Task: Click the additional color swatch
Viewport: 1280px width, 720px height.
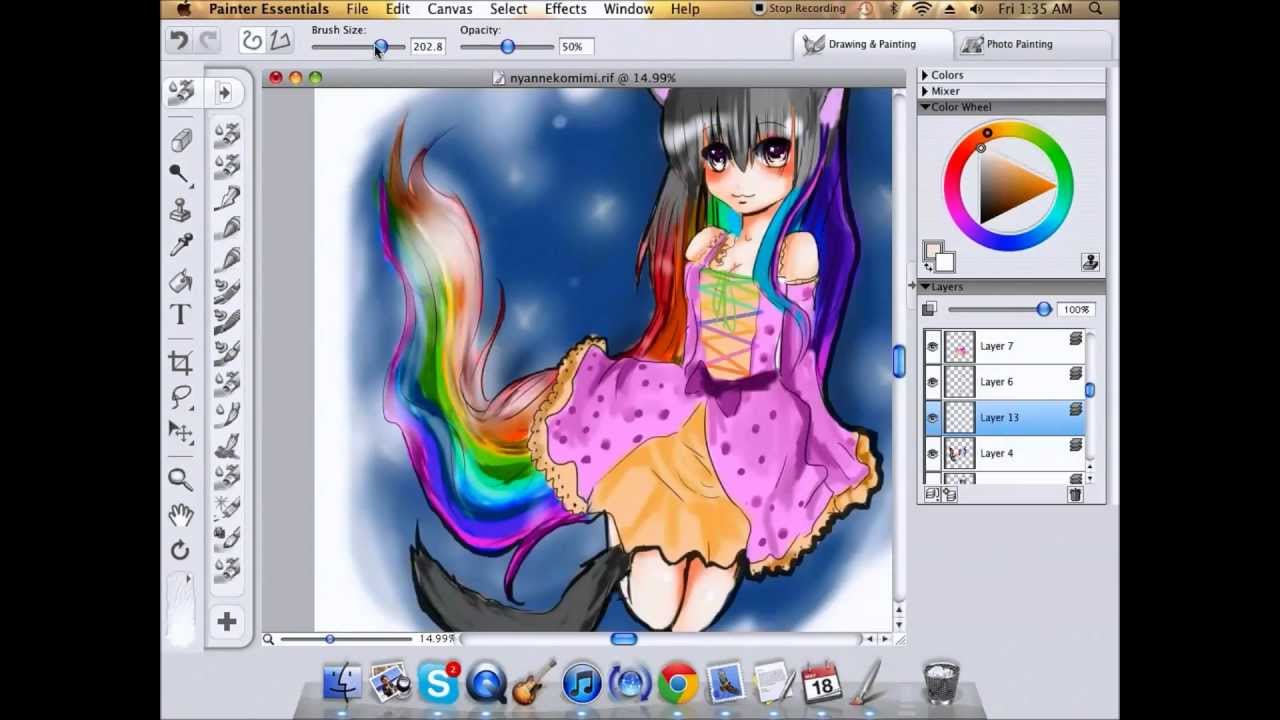Action: 945,263
